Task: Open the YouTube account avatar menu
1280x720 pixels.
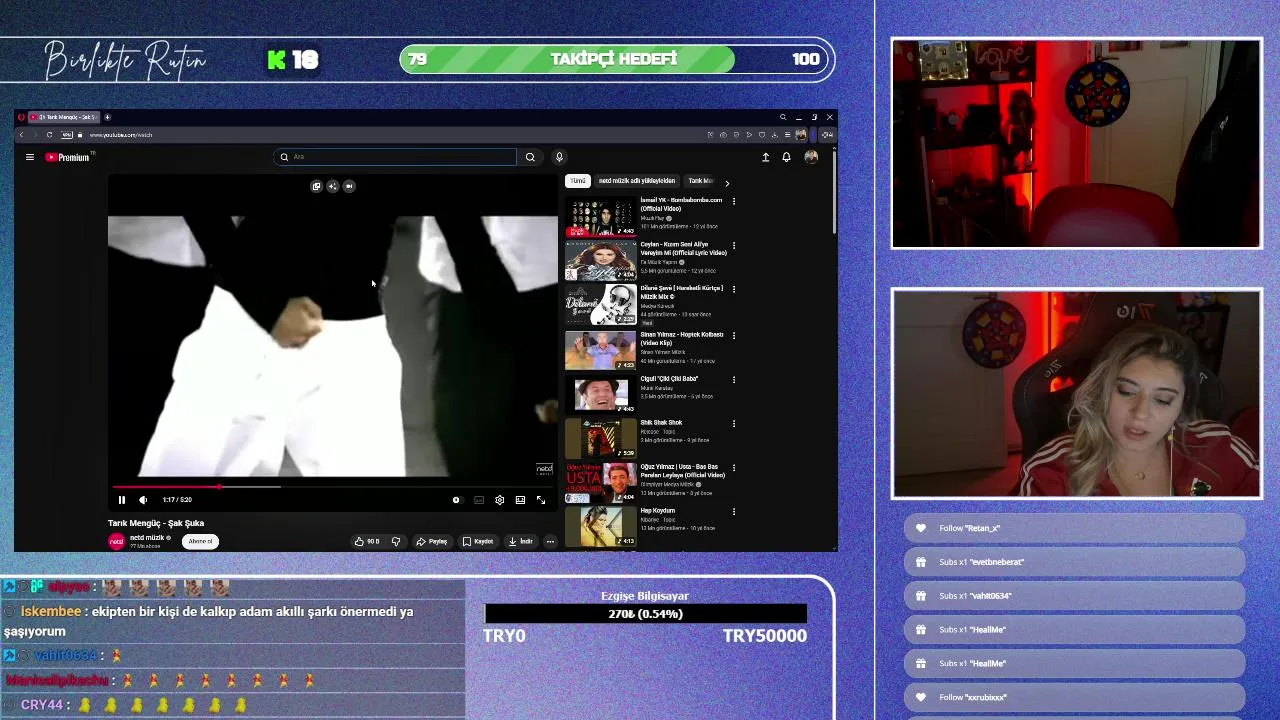Action: (811, 157)
